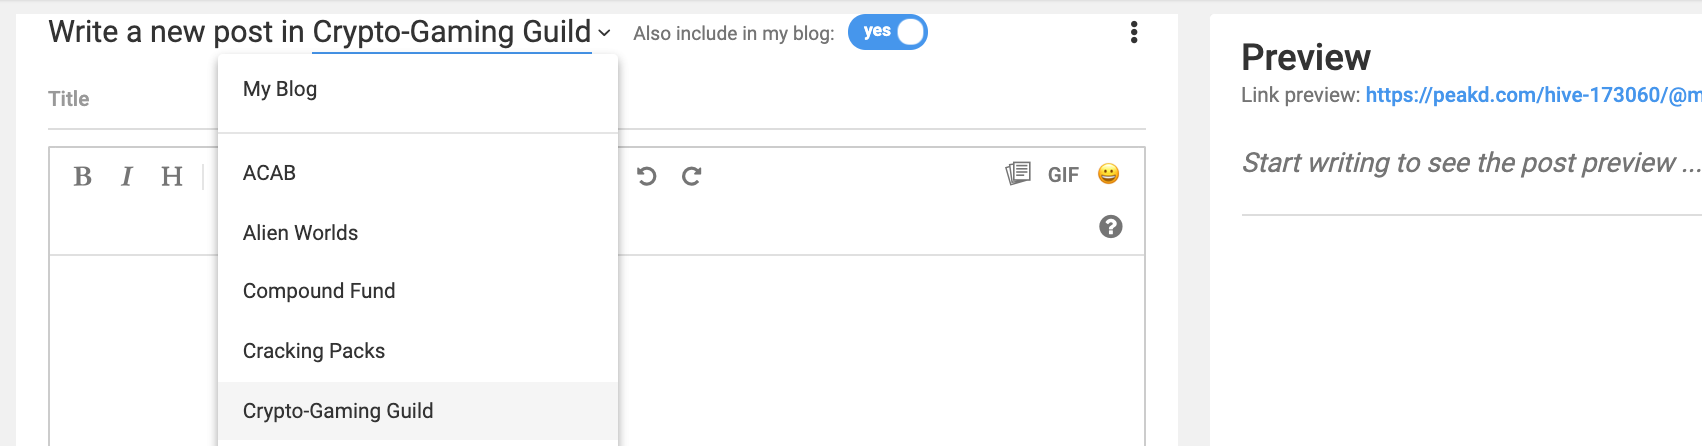Select highlighted Crypto-Gaming Guild entry
Screen dimensions: 1702x446
click(418, 411)
